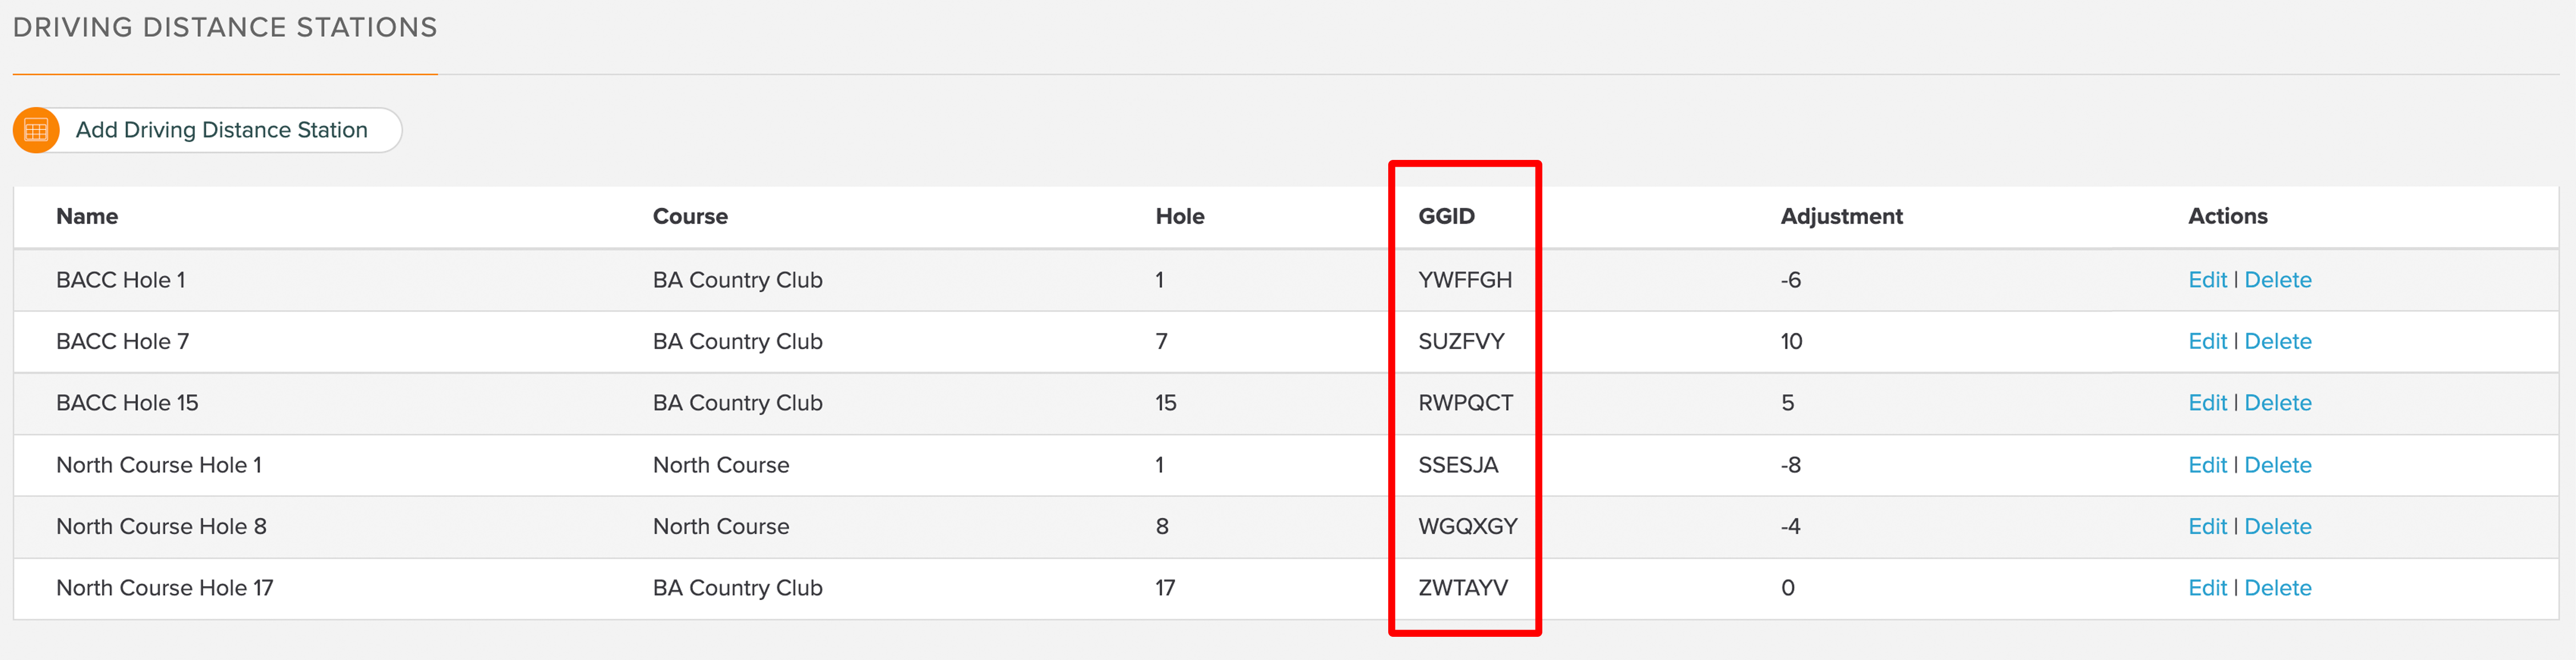The image size is (2576, 660).
Task: Click the Course column header
Action: [690, 216]
